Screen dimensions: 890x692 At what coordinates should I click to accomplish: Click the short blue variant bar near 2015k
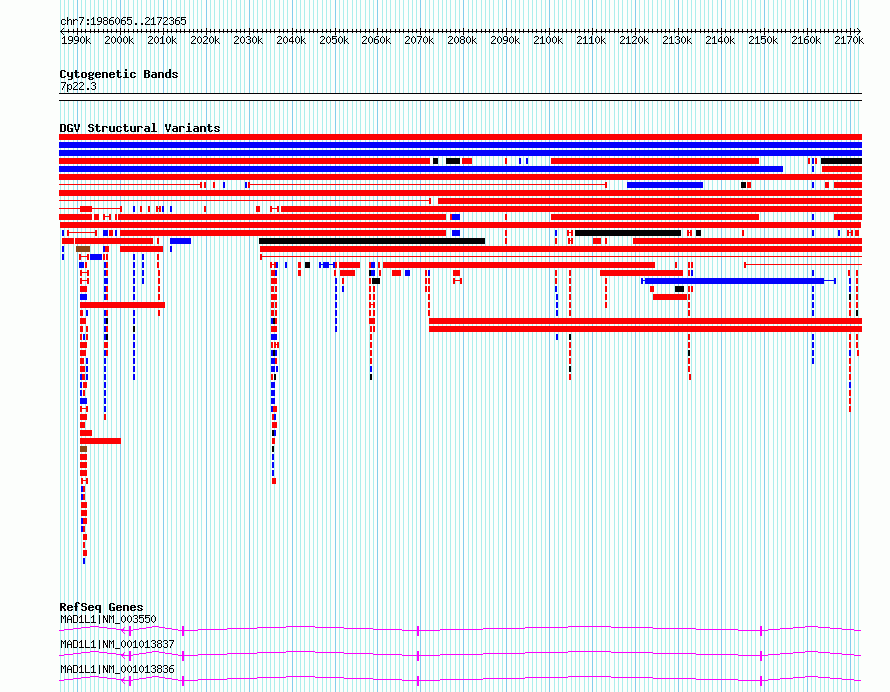tap(180, 241)
